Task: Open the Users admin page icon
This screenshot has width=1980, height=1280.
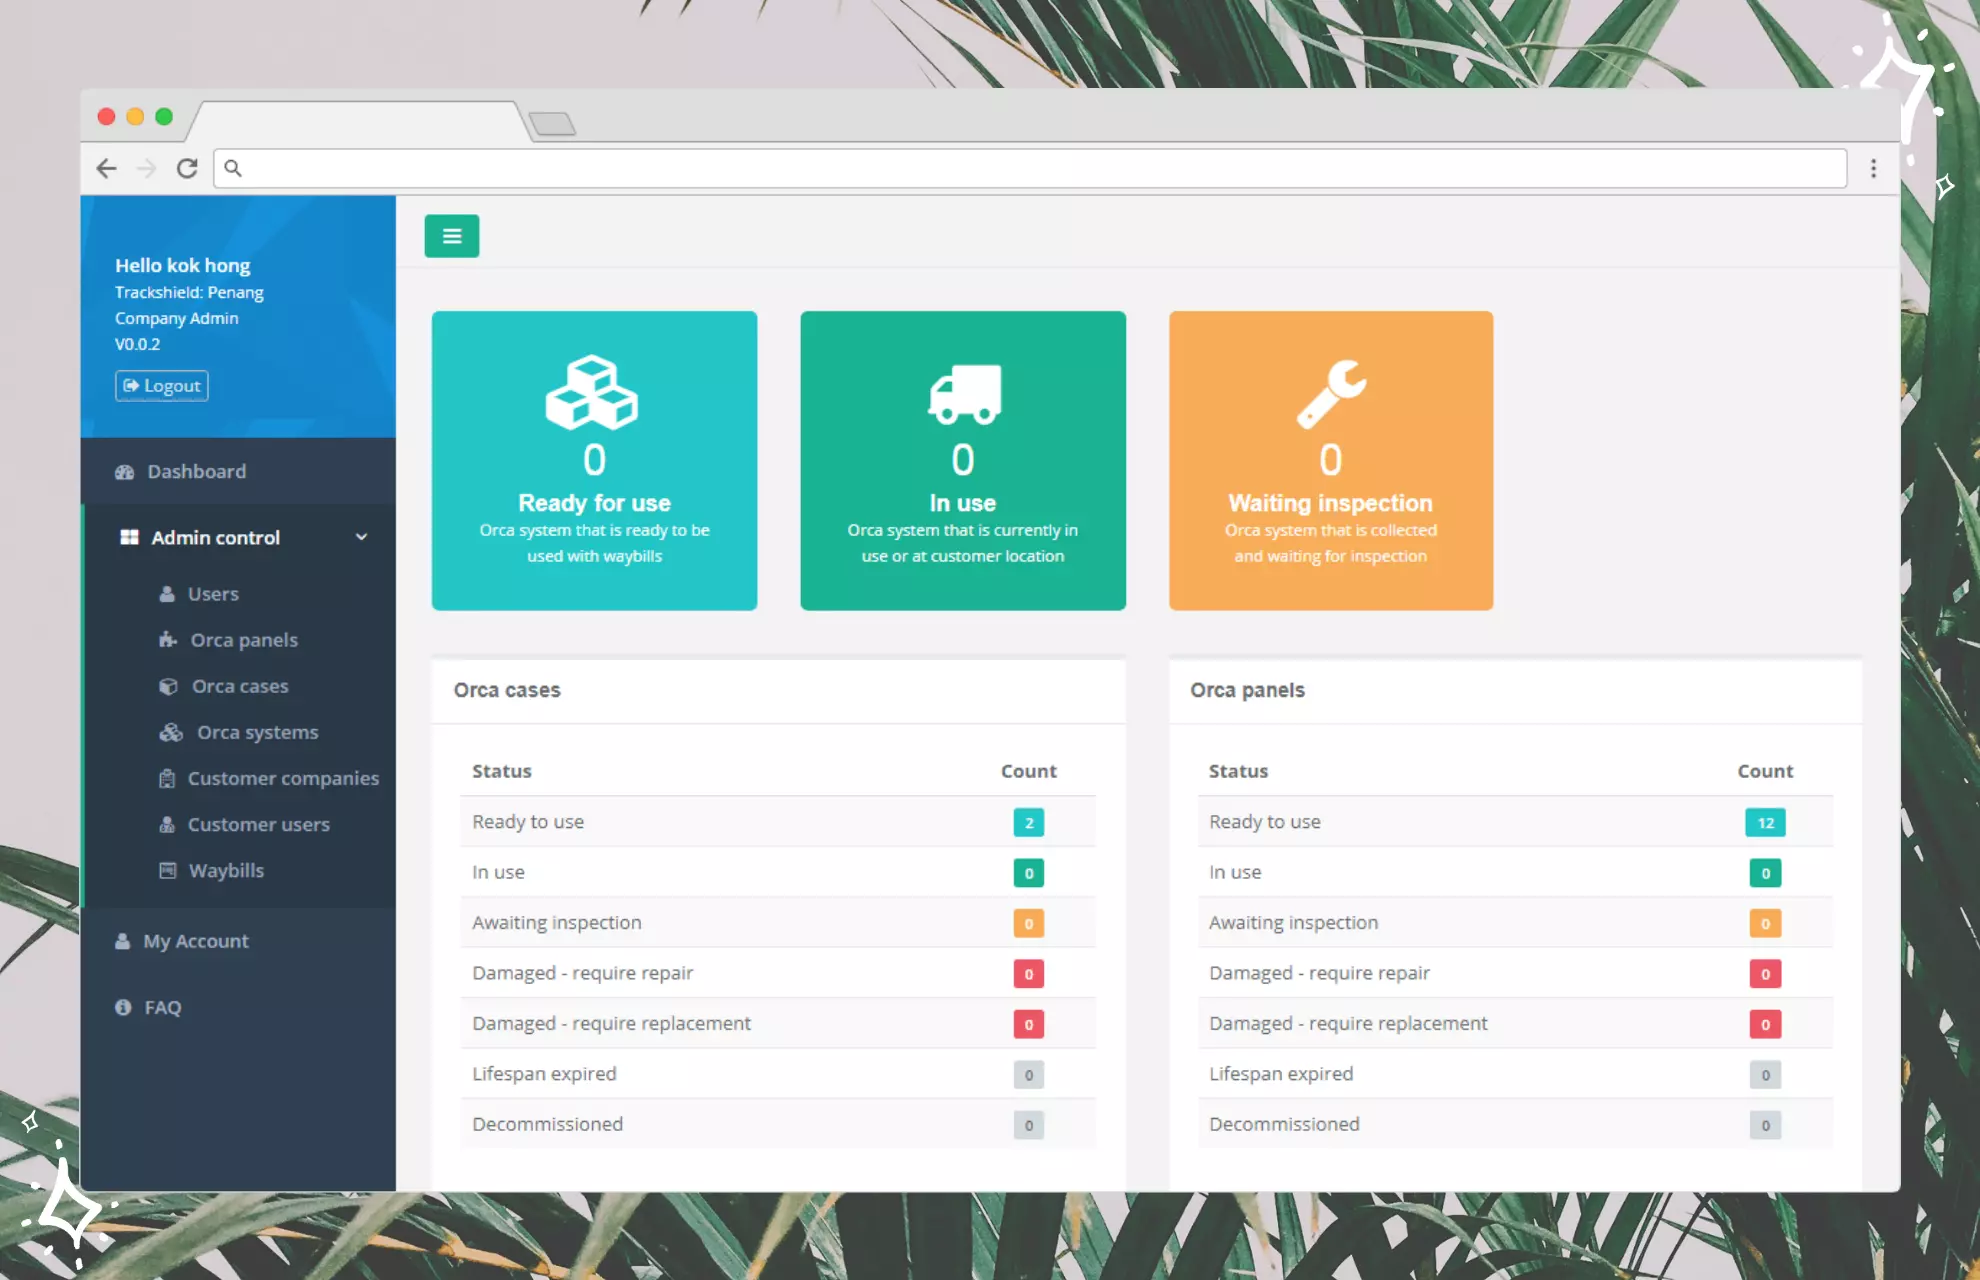Action: tap(167, 593)
